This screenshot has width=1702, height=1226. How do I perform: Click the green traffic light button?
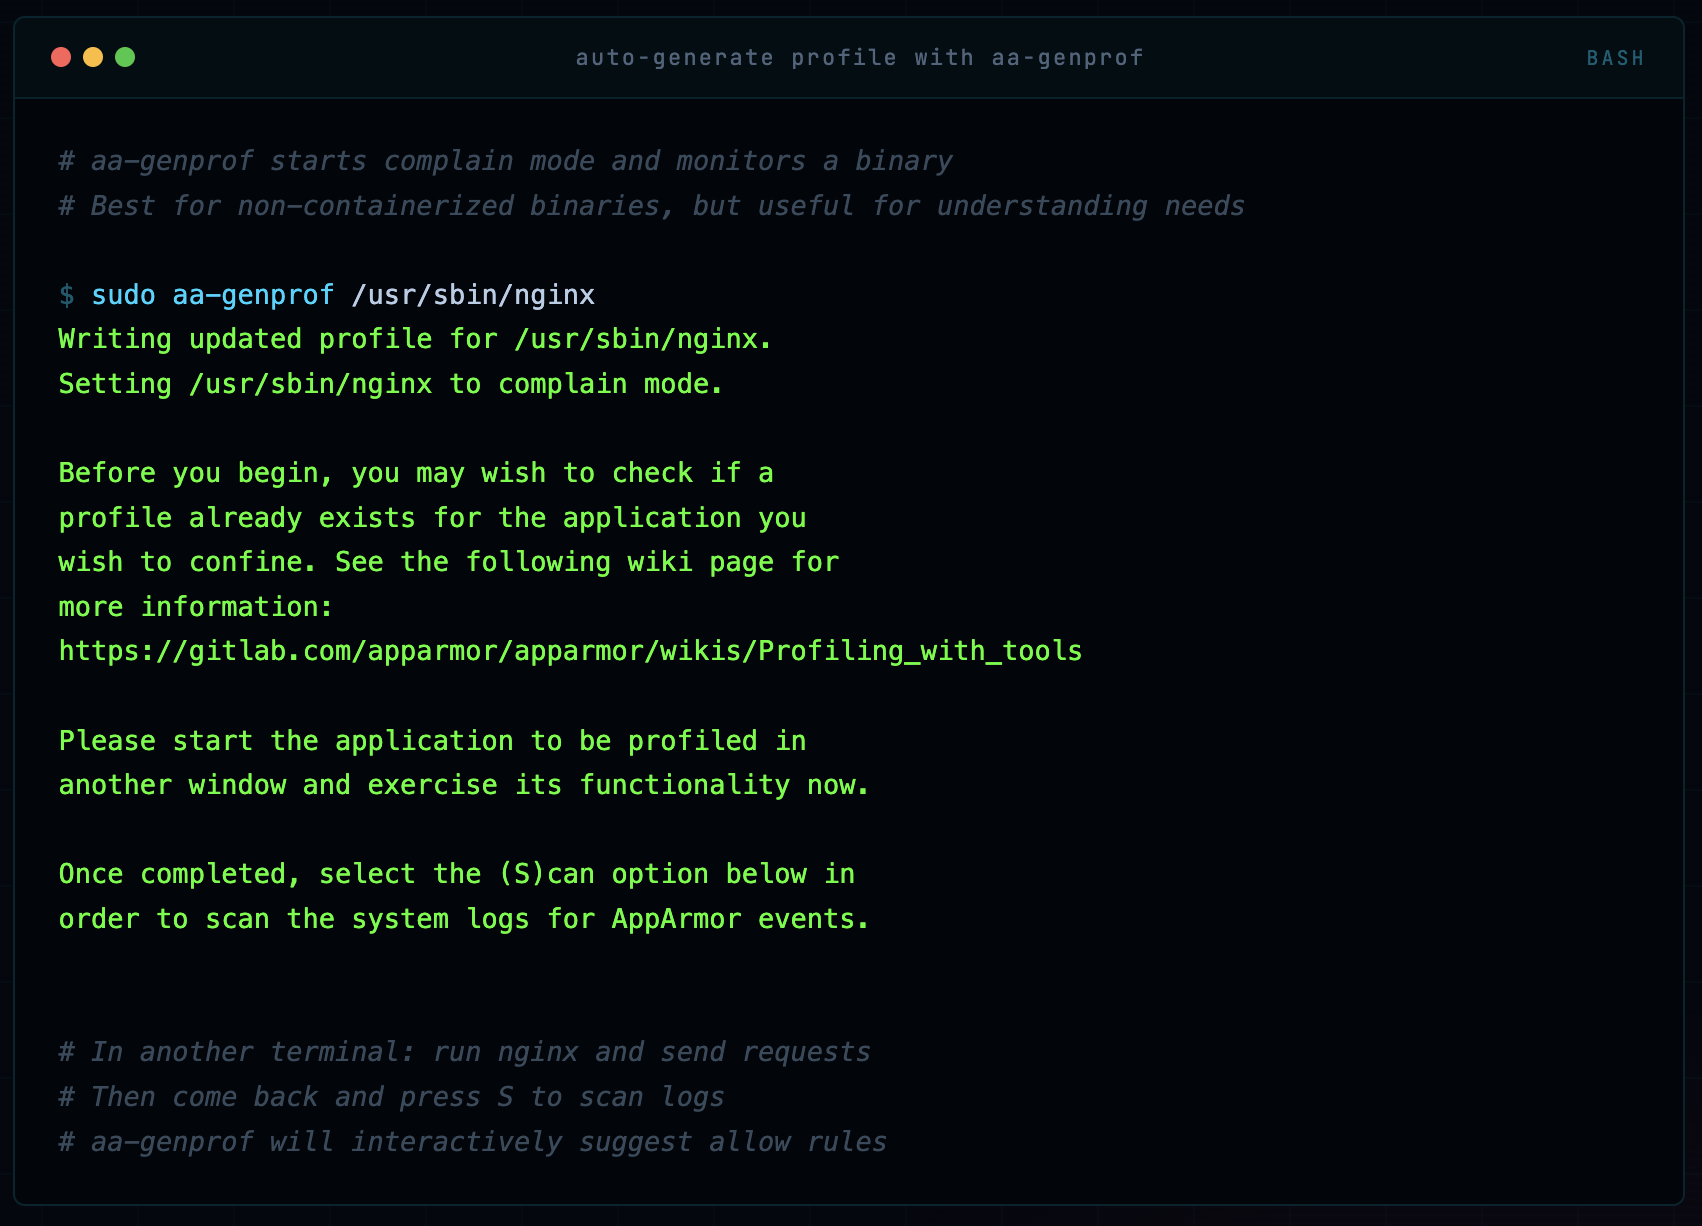[x=125, y=57]
